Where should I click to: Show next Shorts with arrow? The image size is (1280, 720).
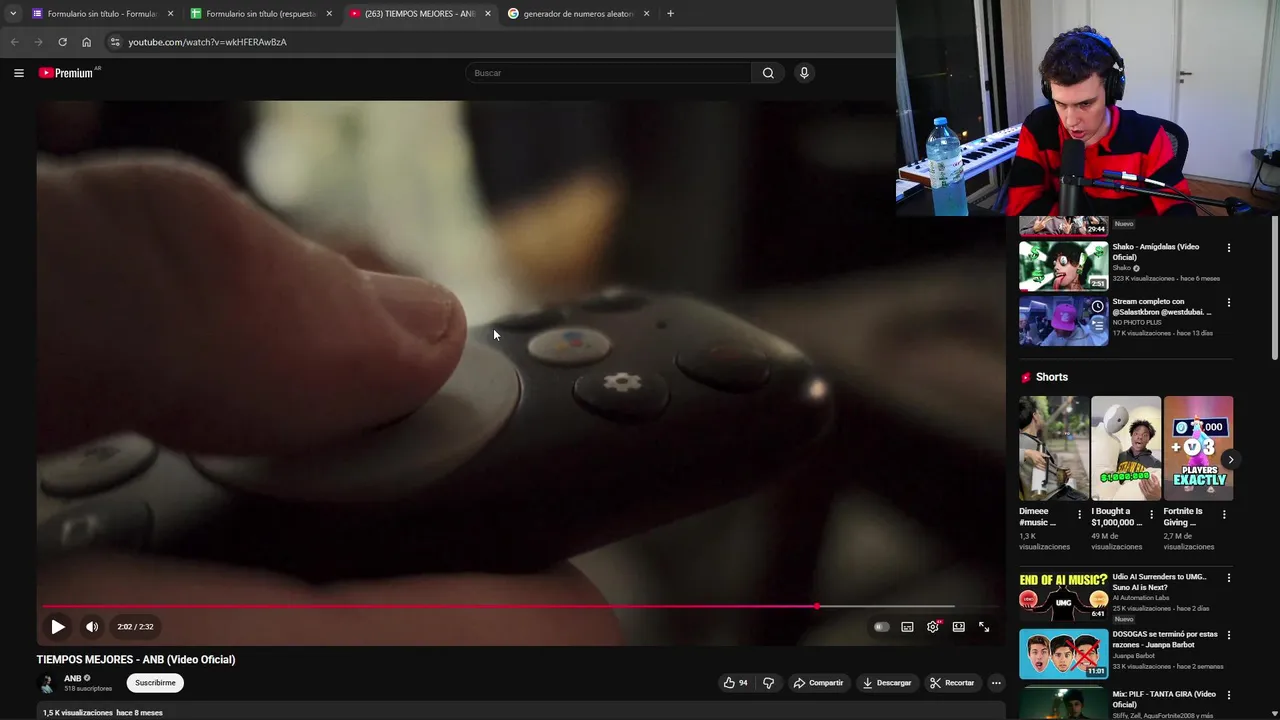(x=1231, y=459)
